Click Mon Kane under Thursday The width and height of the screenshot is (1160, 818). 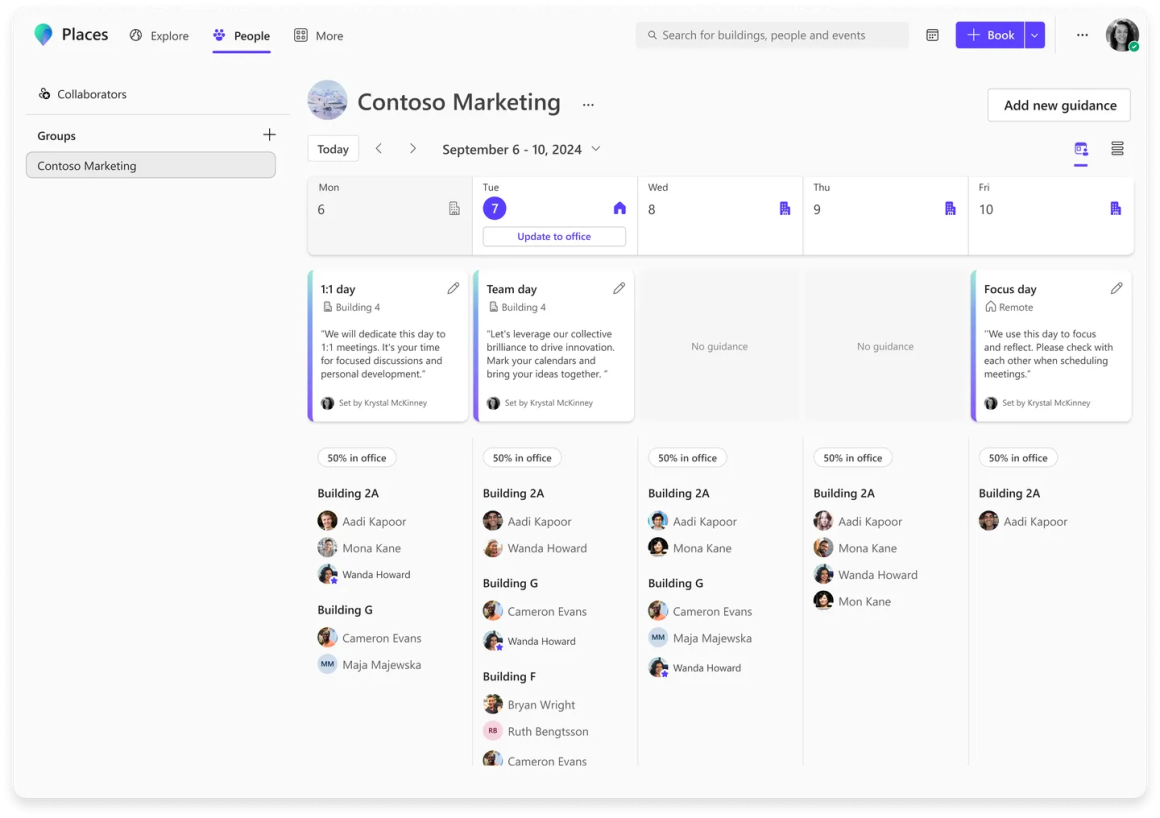853,601
